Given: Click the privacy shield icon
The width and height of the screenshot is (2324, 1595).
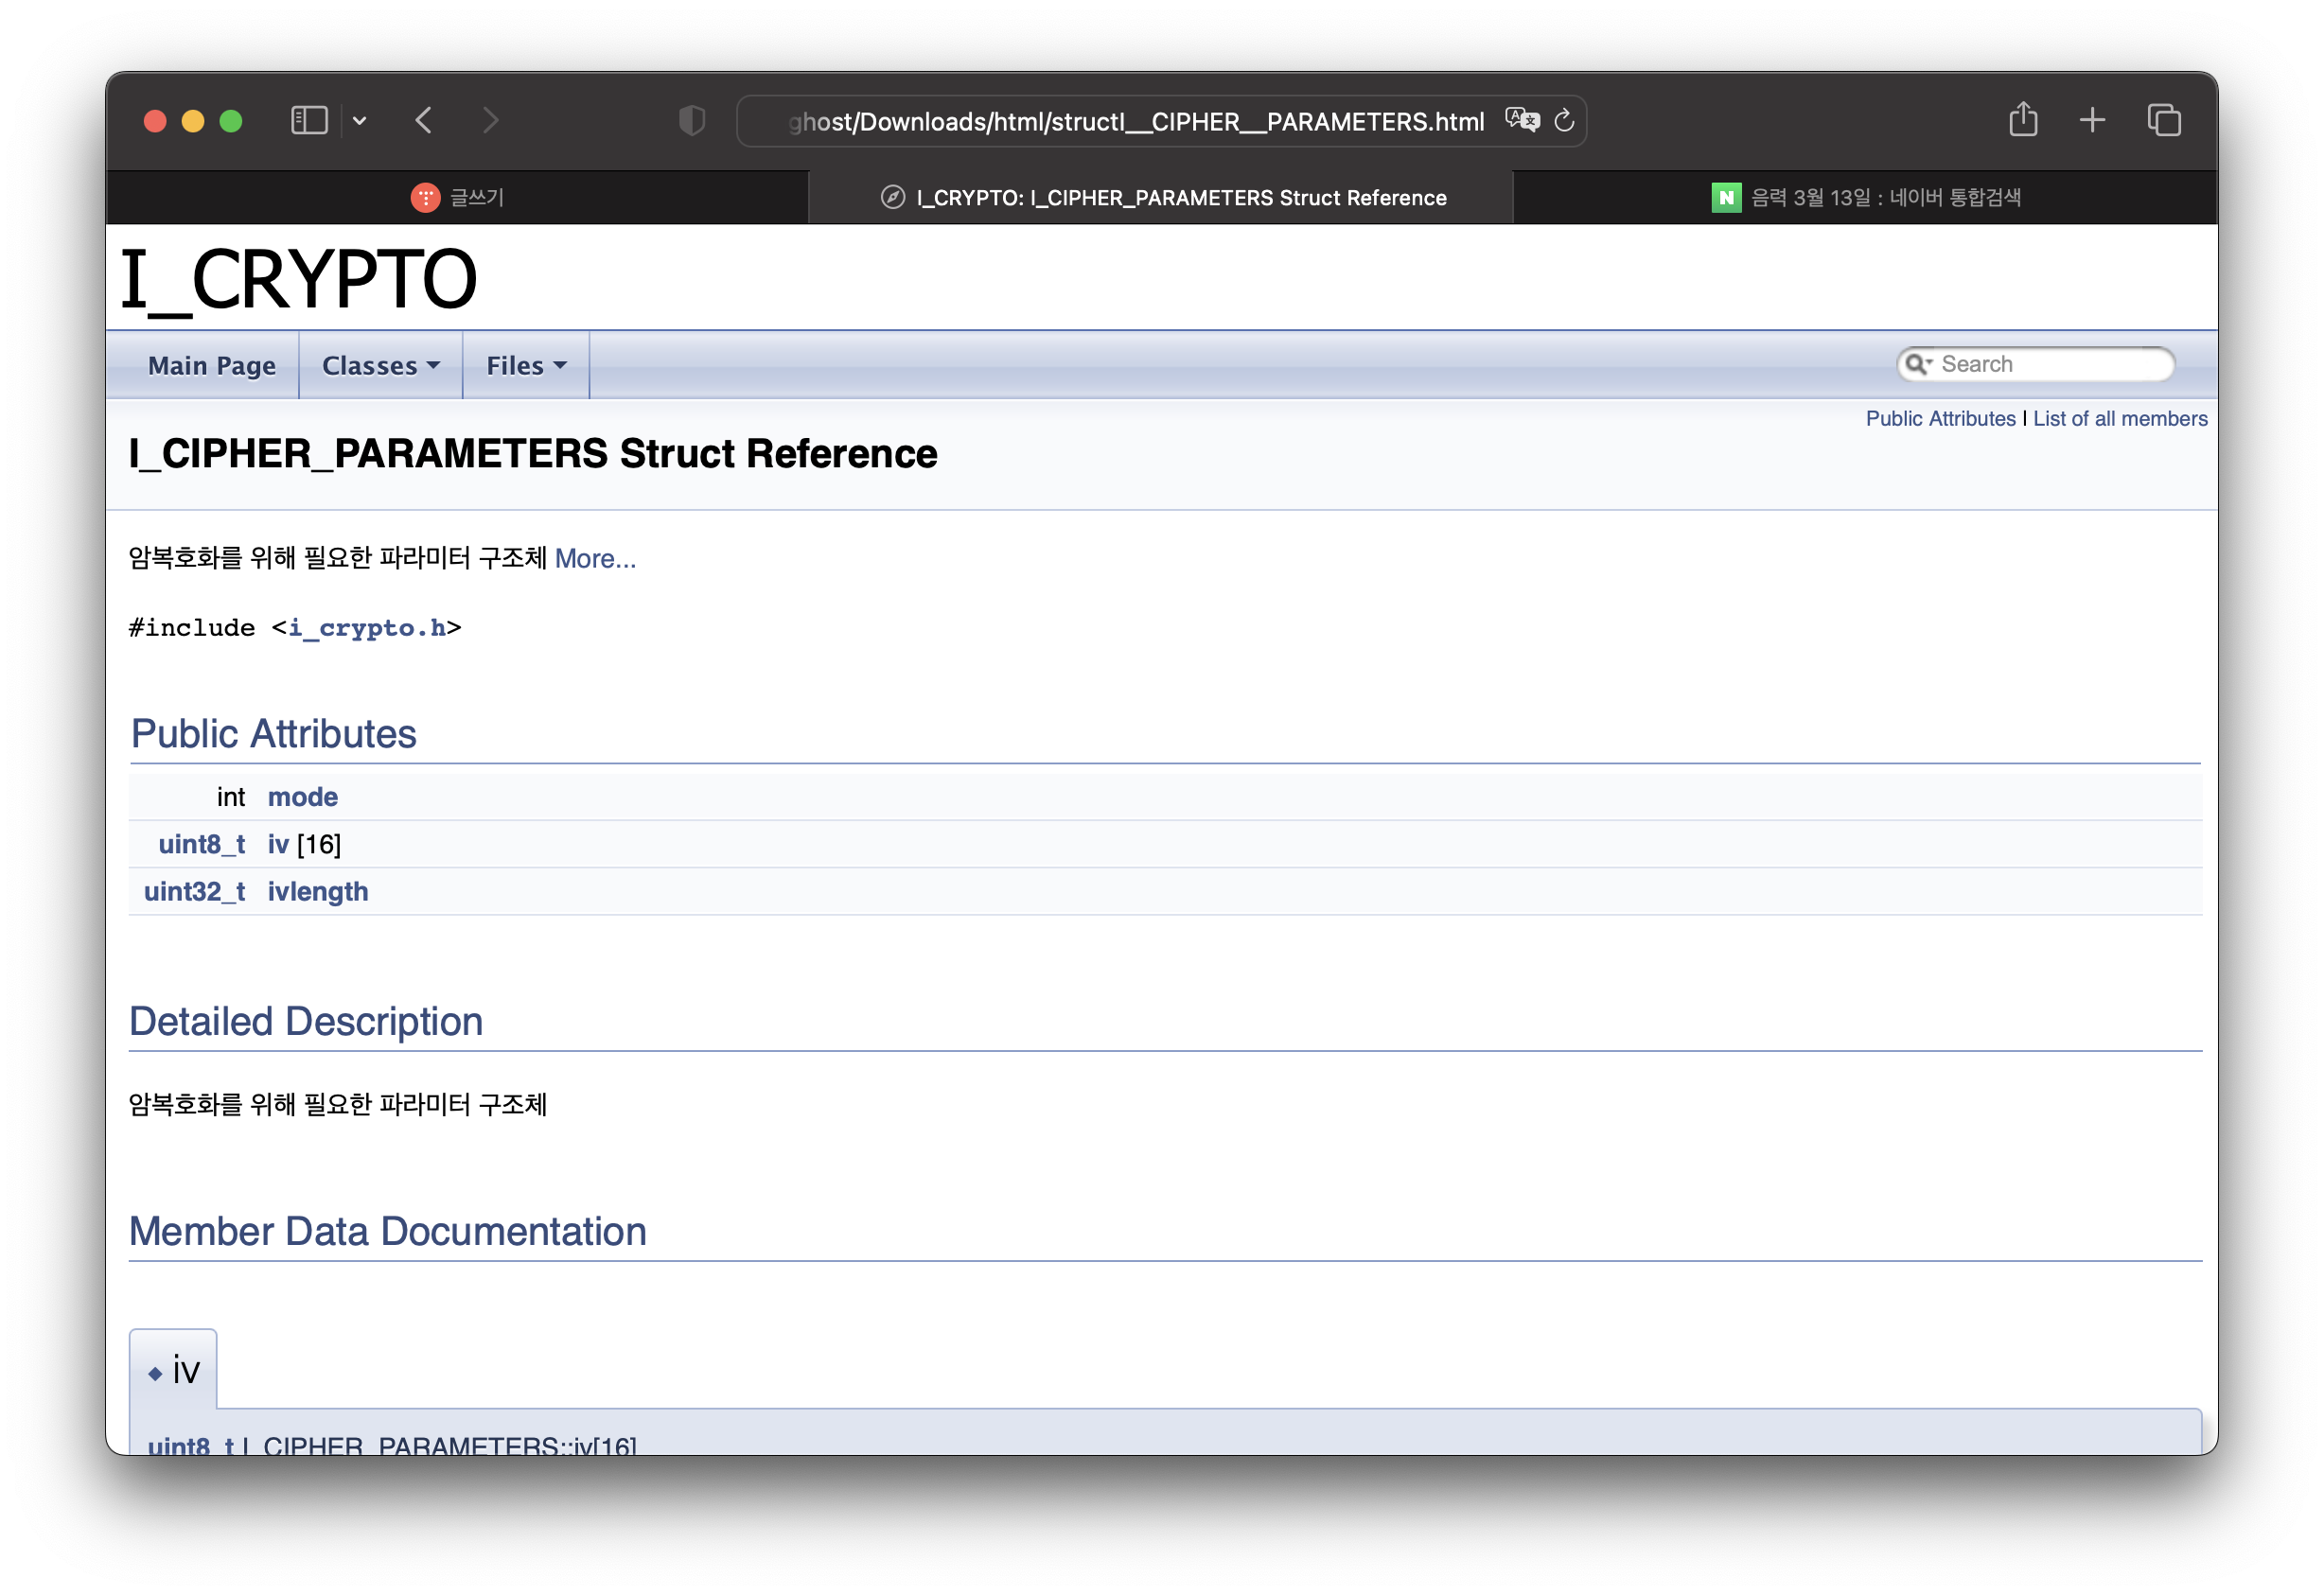Looking at the screenshot, I should point(691,121).
